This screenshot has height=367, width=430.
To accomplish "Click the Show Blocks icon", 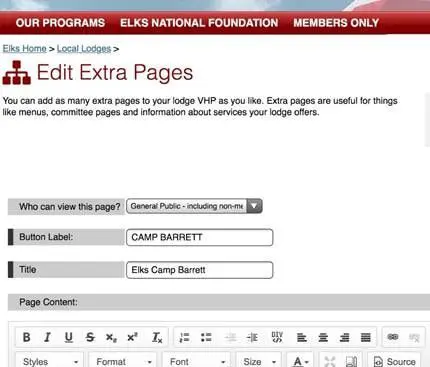I will tap(351, 361).
